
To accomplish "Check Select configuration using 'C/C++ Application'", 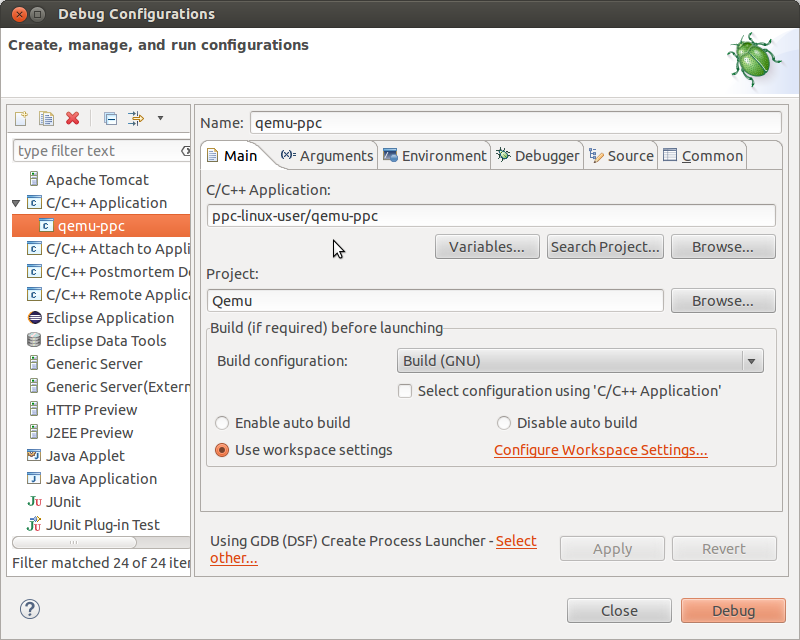I will [x=405, y=391].
